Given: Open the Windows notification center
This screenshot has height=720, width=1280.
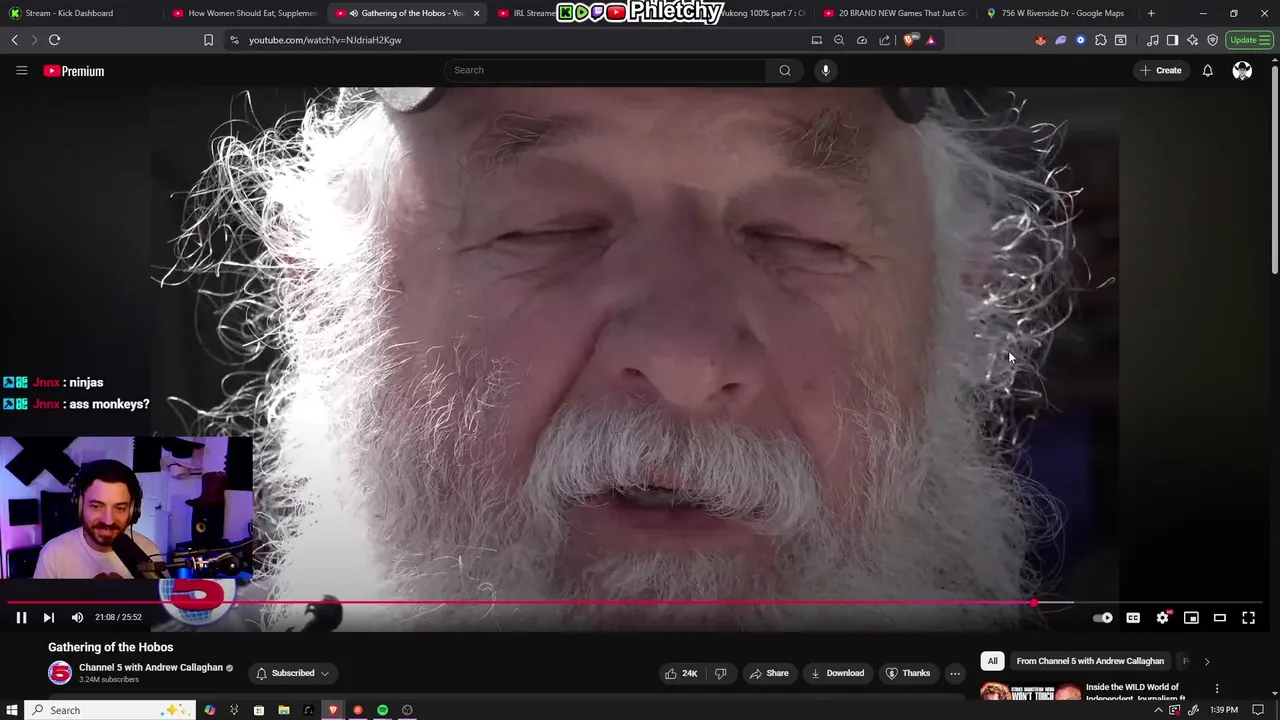Looking at the screenshot, I should tap(1258, 710).
